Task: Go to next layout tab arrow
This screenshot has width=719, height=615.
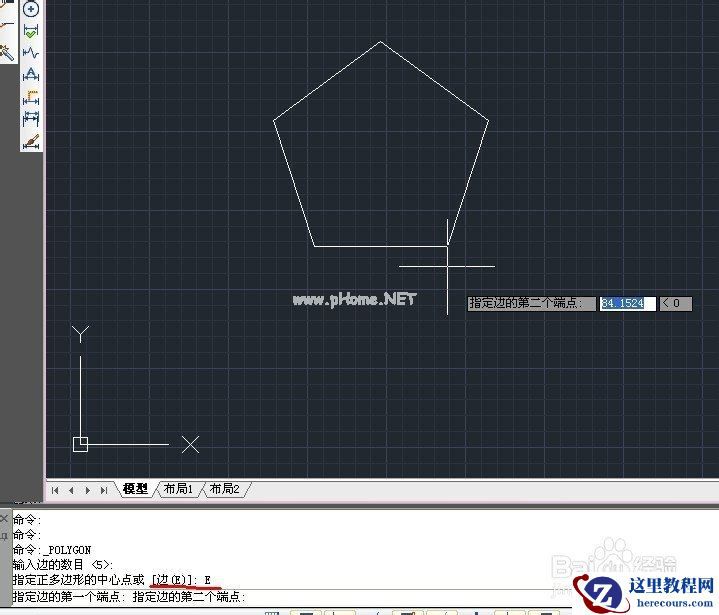Action: pyautogui.click(x=88, y=490)
